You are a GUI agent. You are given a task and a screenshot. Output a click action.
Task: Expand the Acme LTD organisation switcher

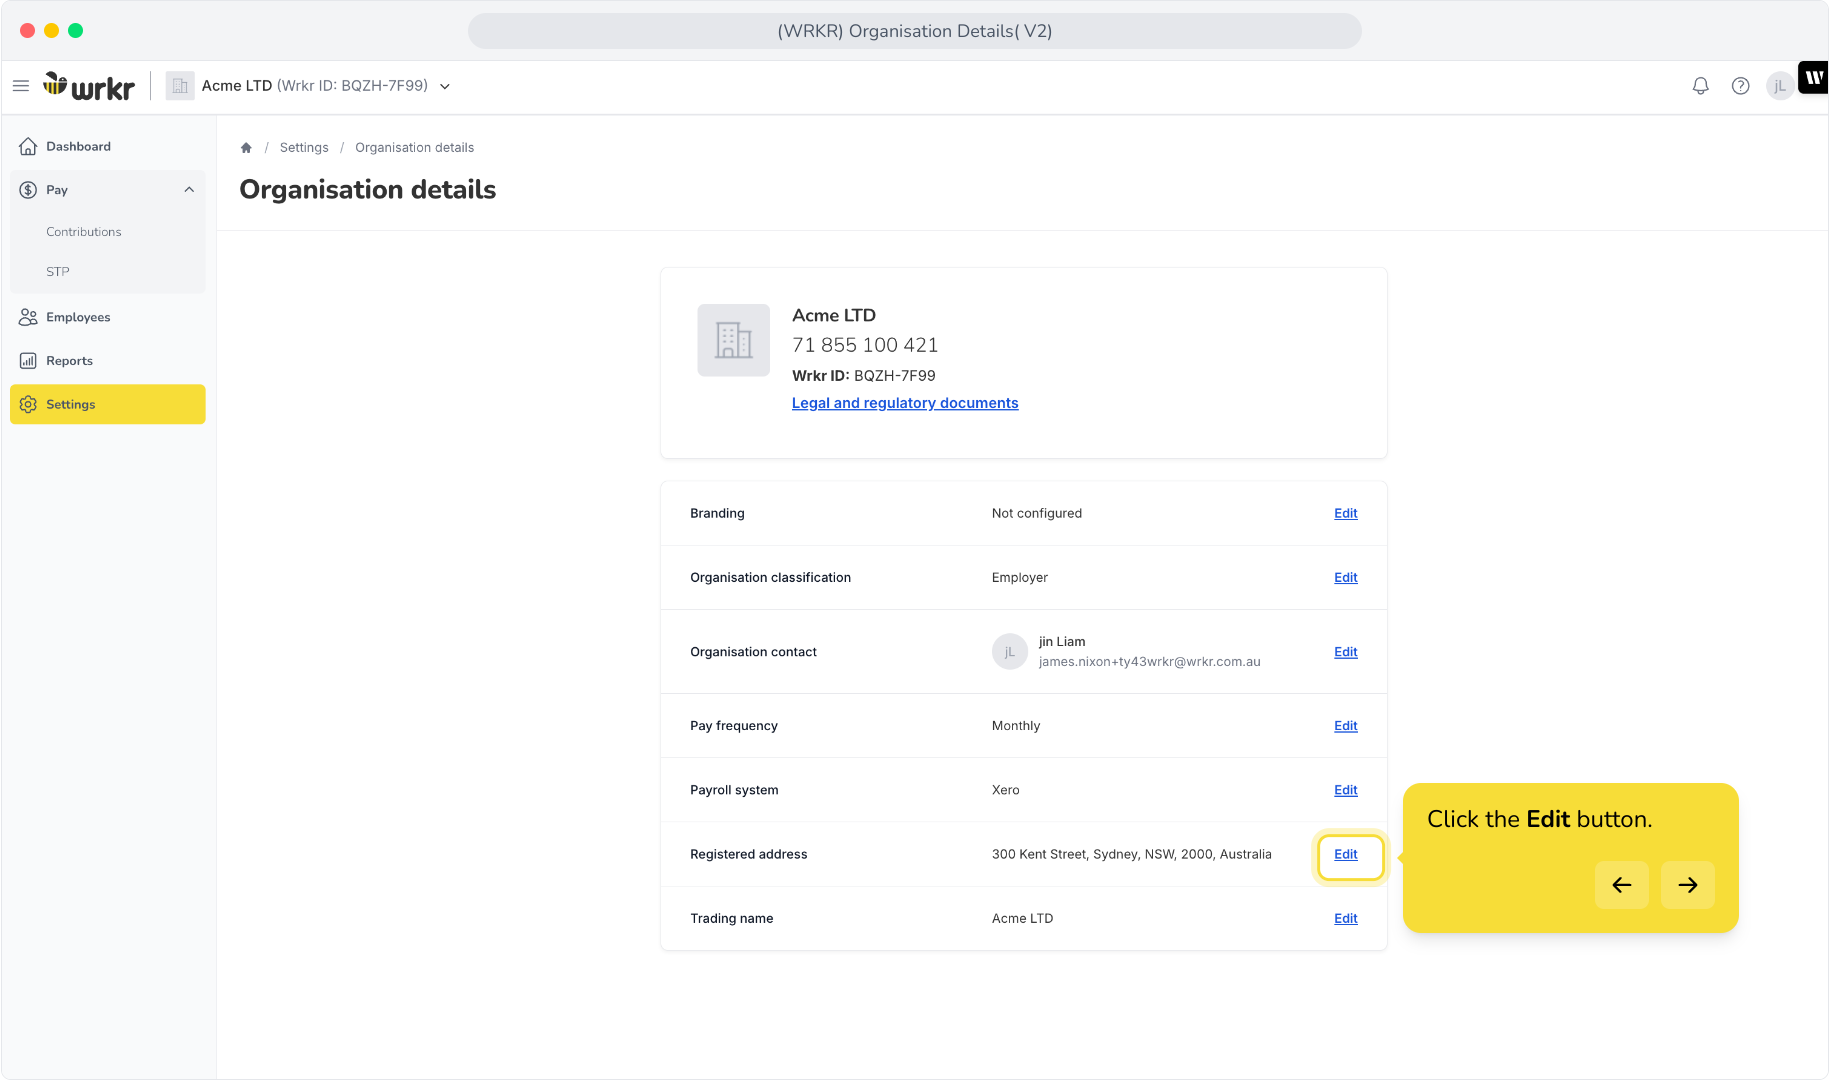tap(445, 86)
